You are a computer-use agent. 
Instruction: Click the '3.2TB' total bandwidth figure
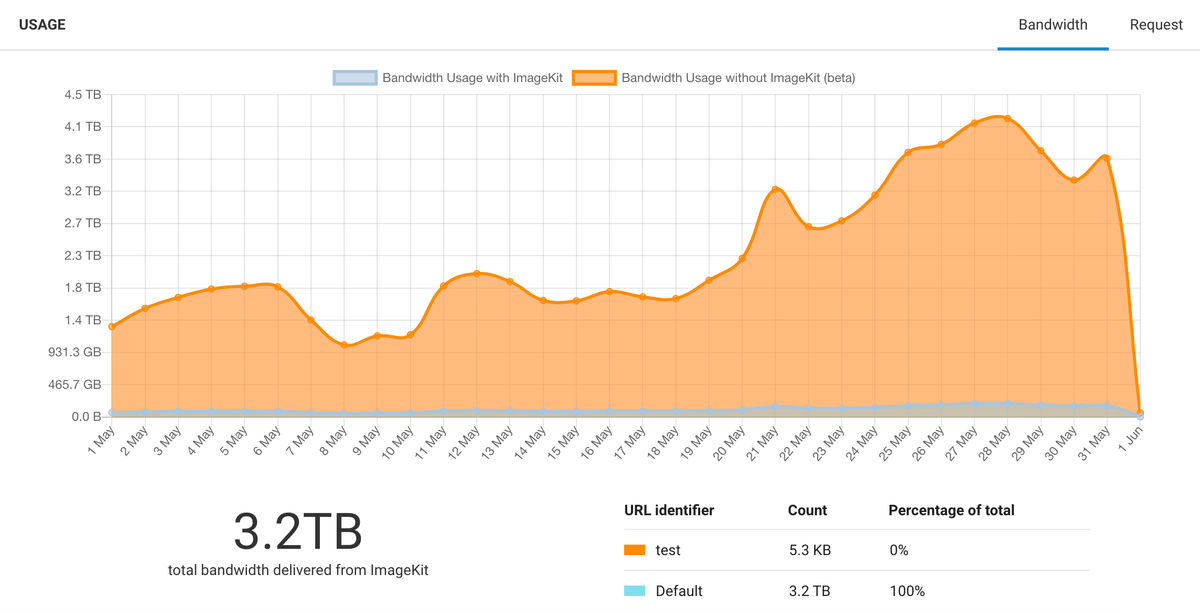[297, 530]
